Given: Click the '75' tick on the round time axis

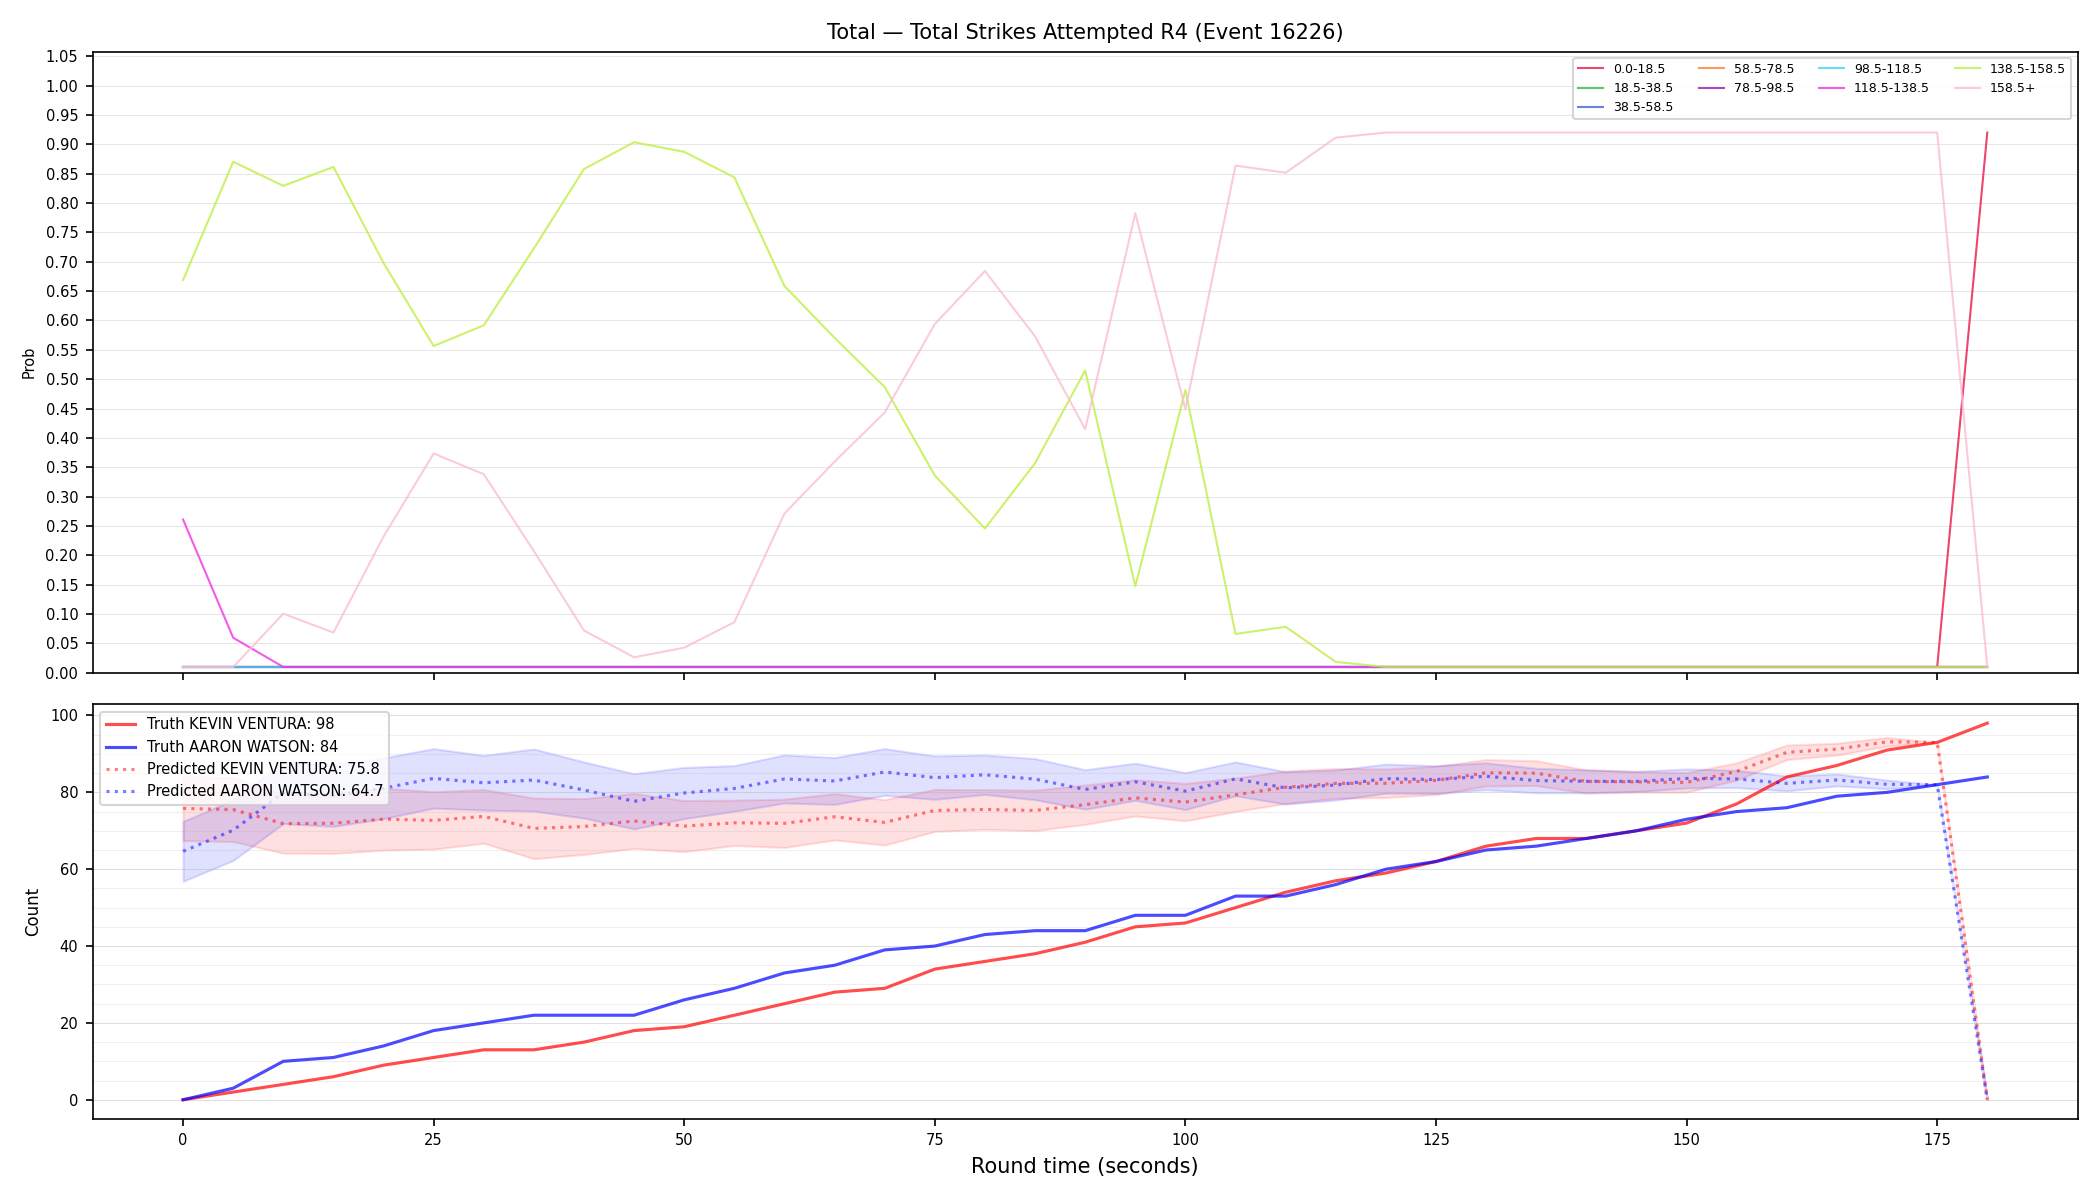Looking at the screenshot, I should tap(934, 1139).
